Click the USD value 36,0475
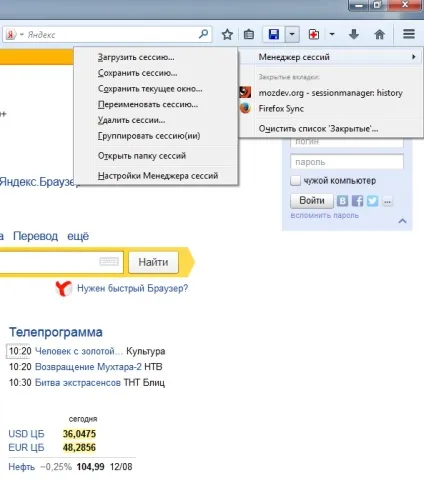 tap(79, 434)
